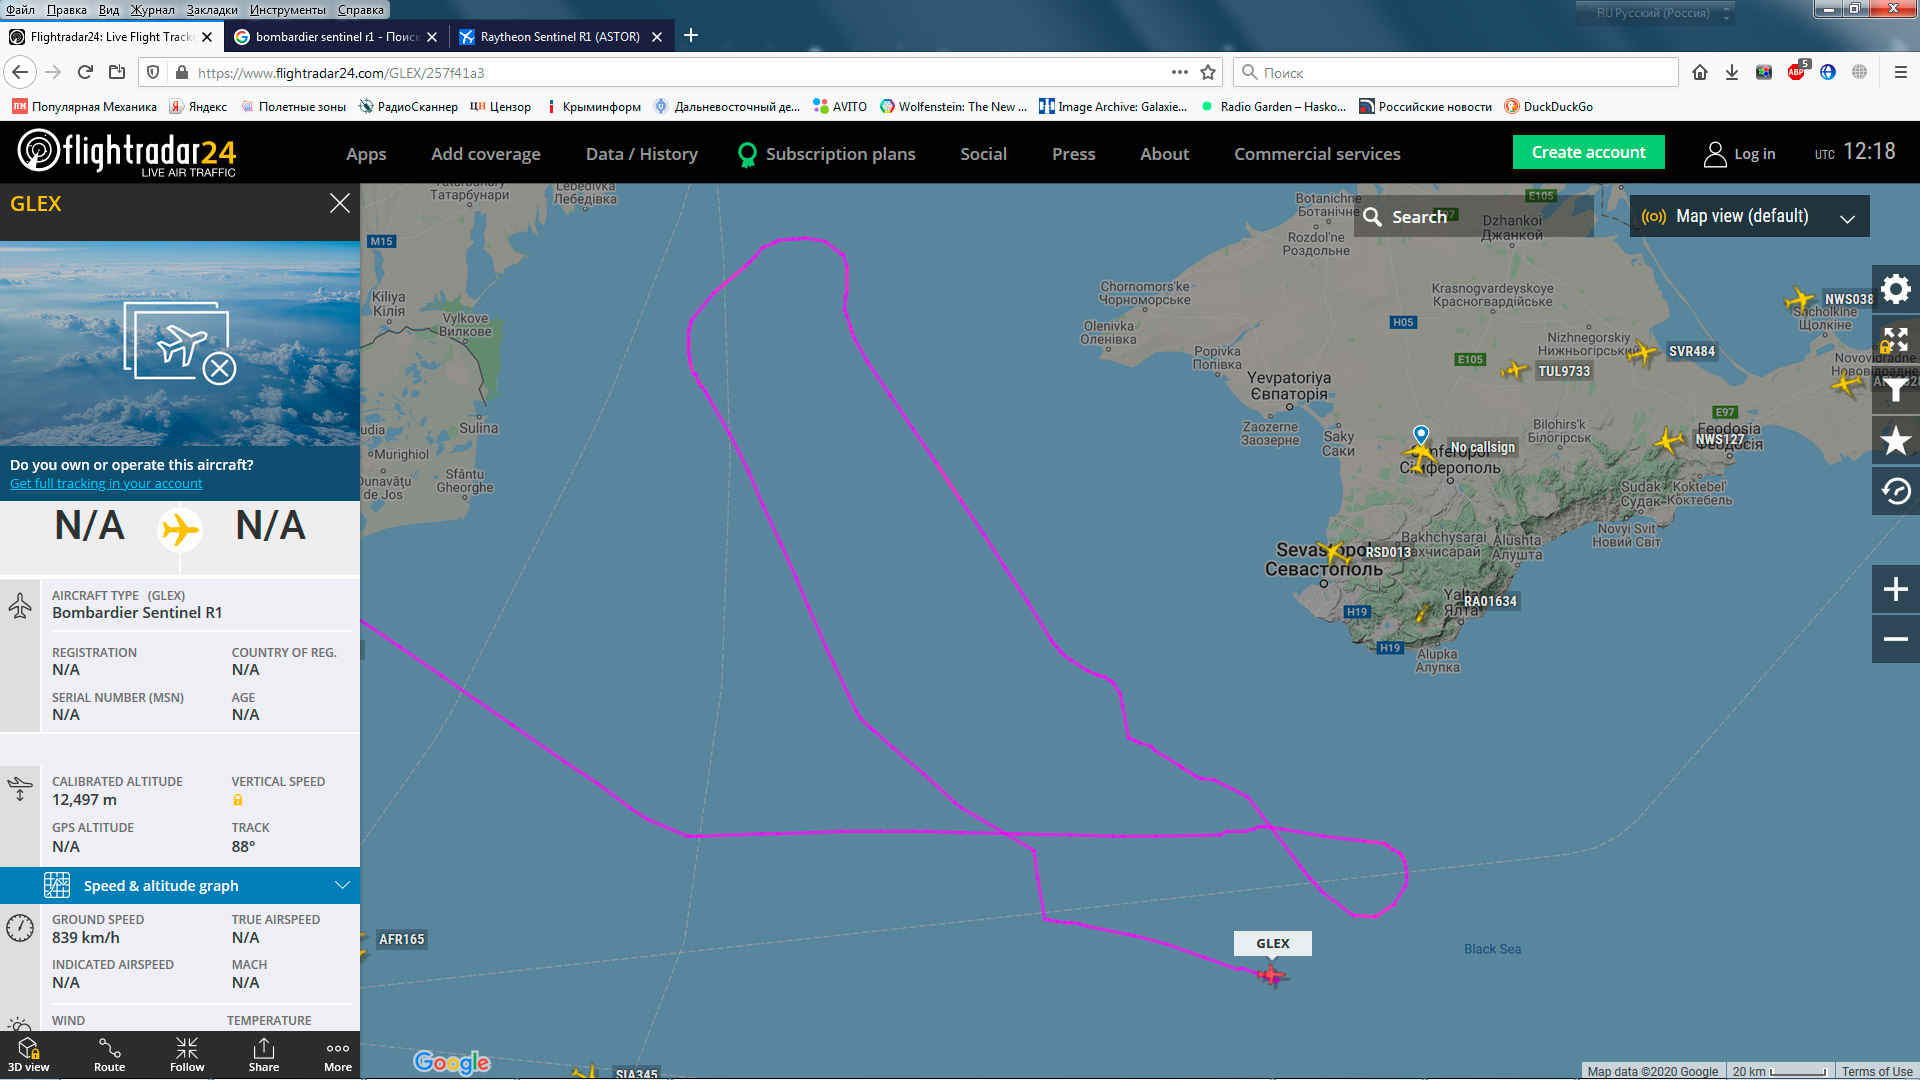
Task: Click the 3D view icon
Action: click(x=29, y=1055)
